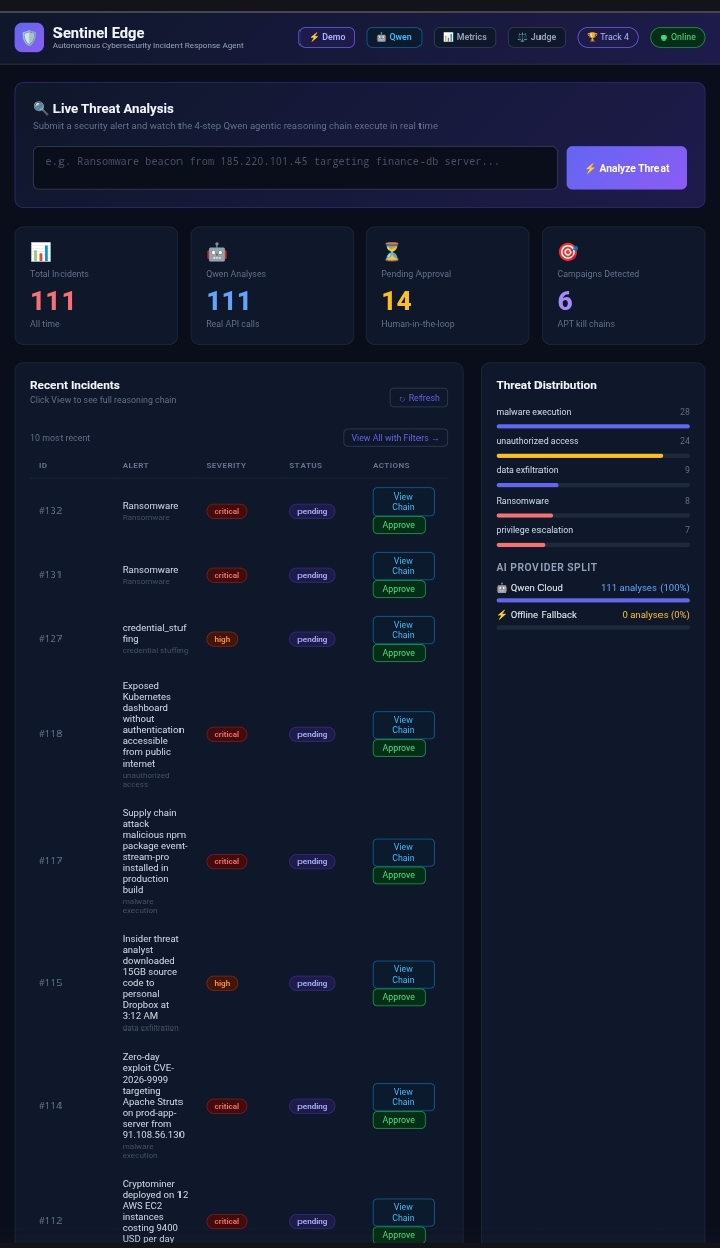Click the Sentinel Edge shield logo

(29, 38)
